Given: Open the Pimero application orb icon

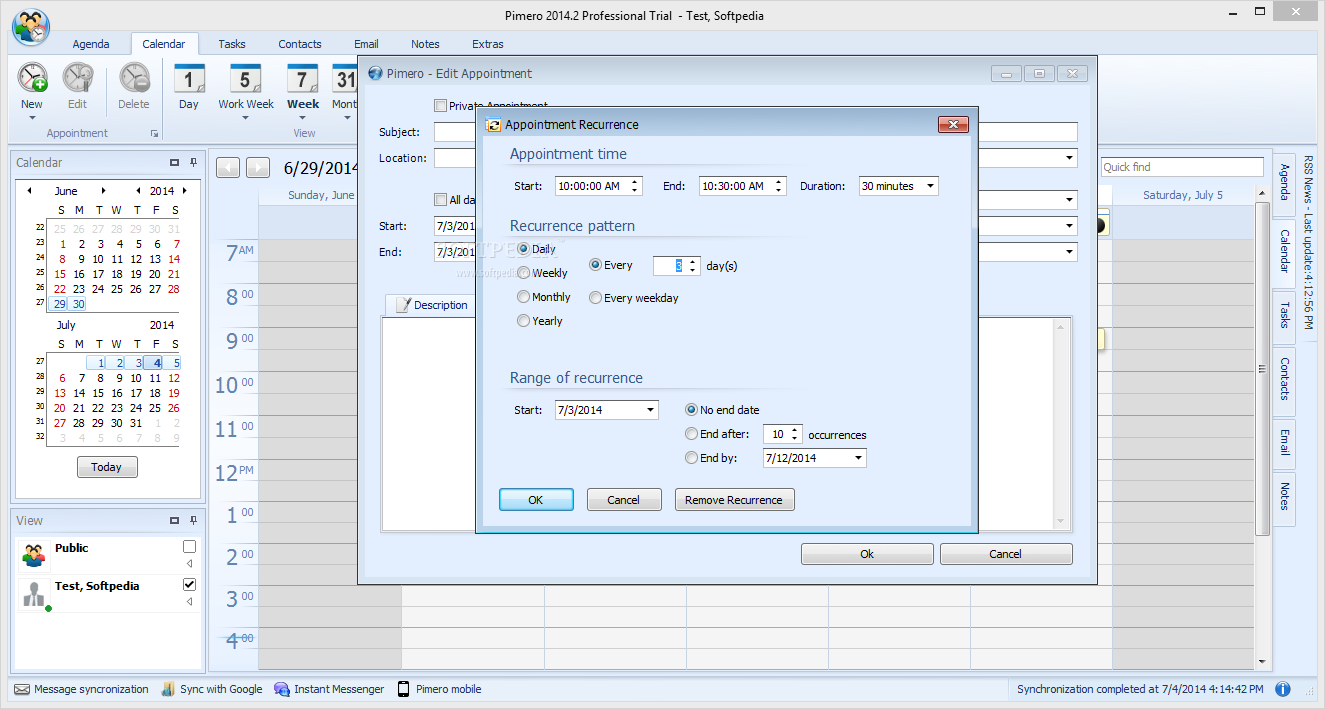Looking at the screenshot, I should click(x=31, y=27).
